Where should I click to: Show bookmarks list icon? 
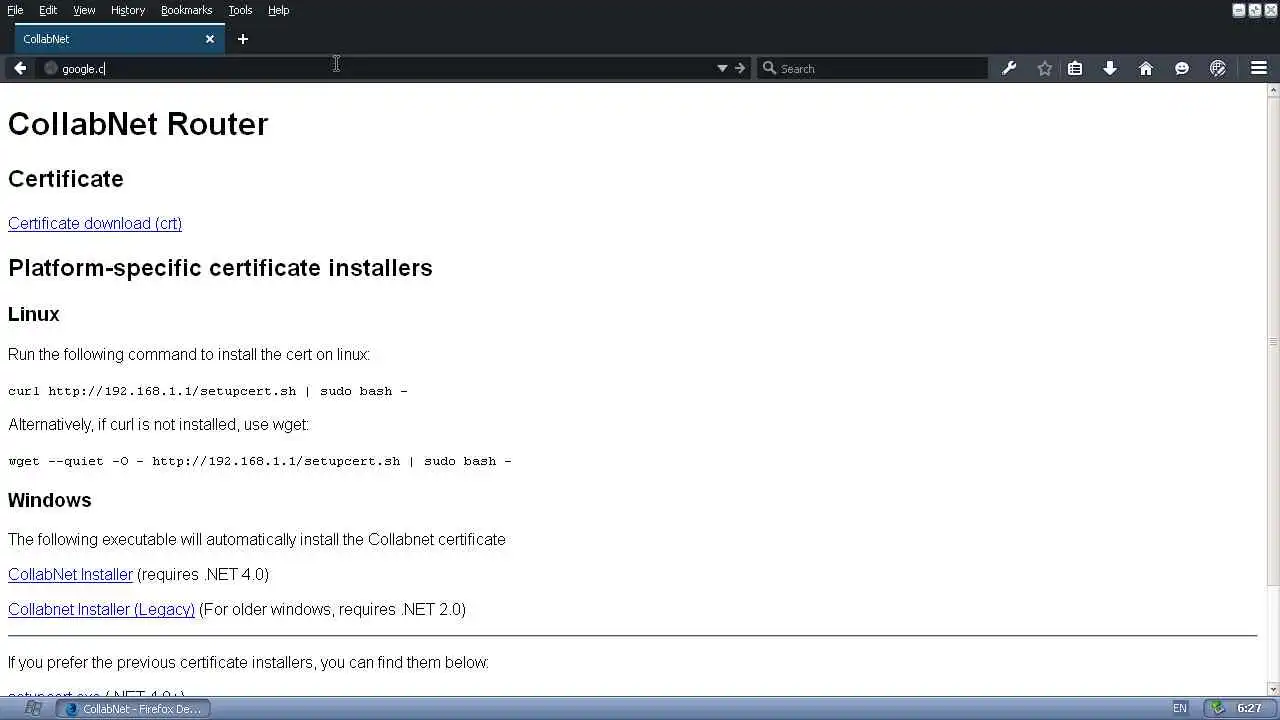1075,68
